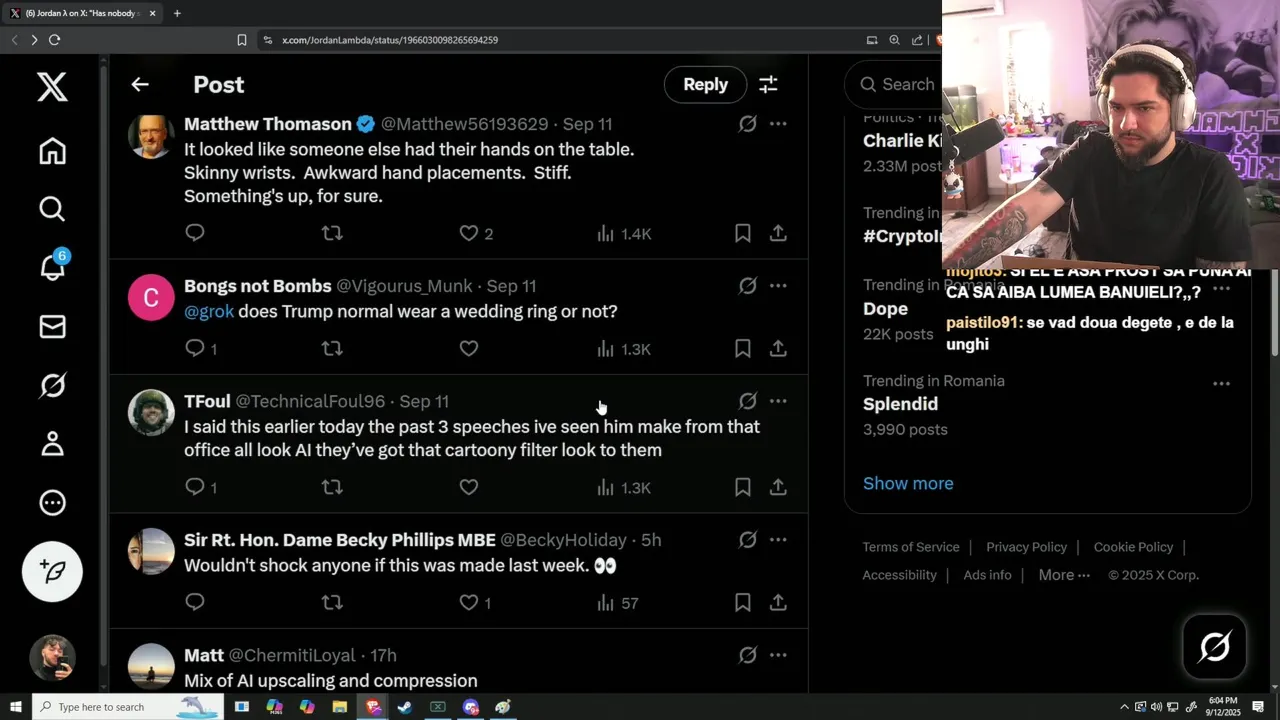Open account avatar in bottom left sidebar
The width and height of the screenshot is (1280, 720).
click(x=52, y=657)
